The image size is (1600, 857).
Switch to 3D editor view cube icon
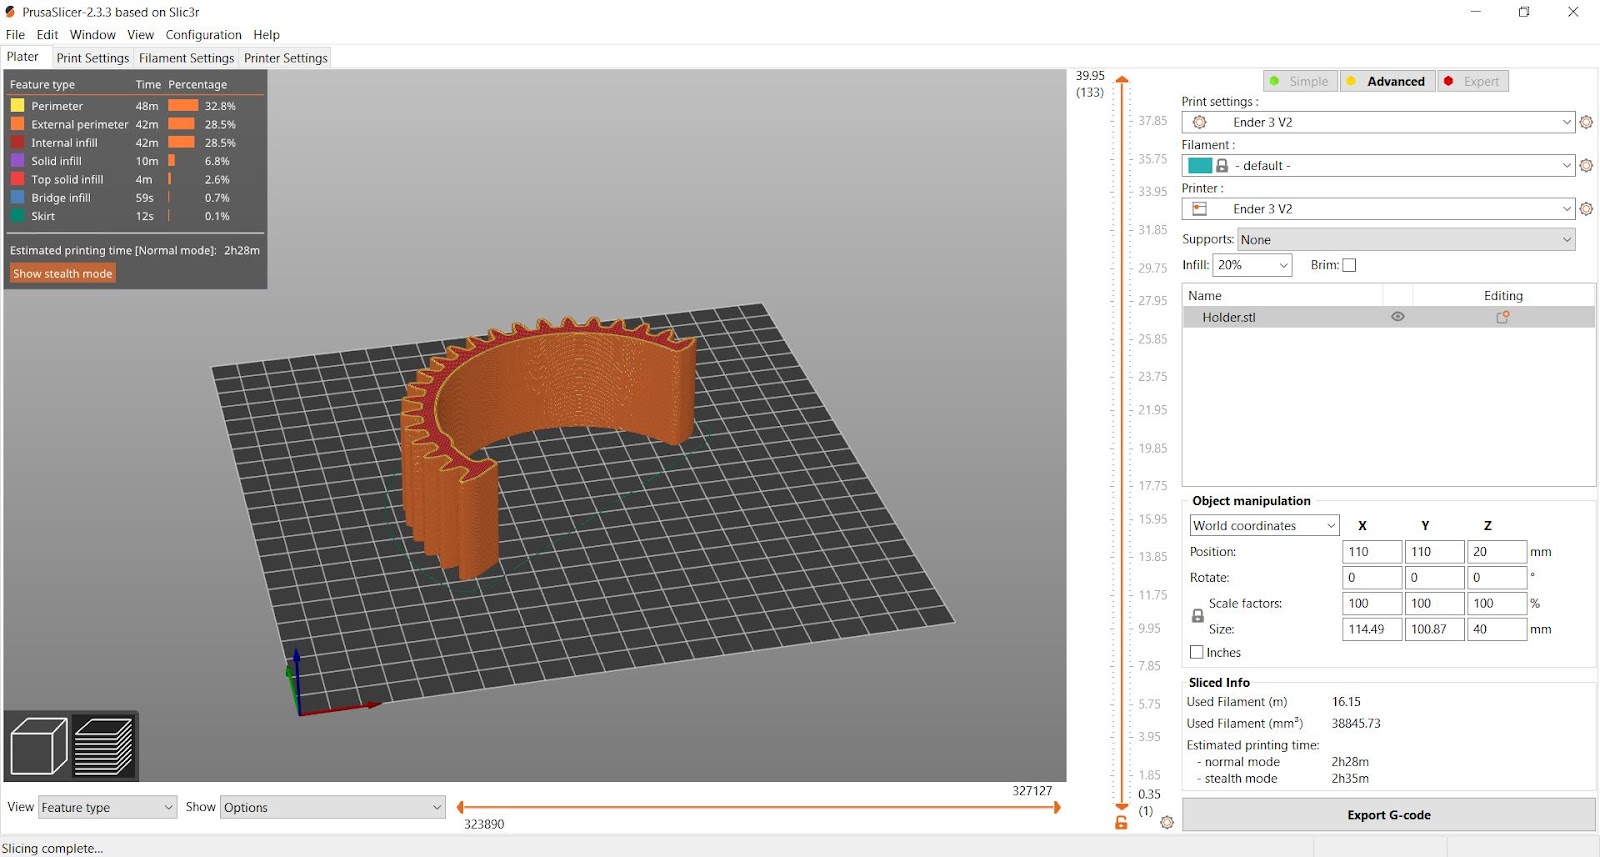click(x=38, y=746)
